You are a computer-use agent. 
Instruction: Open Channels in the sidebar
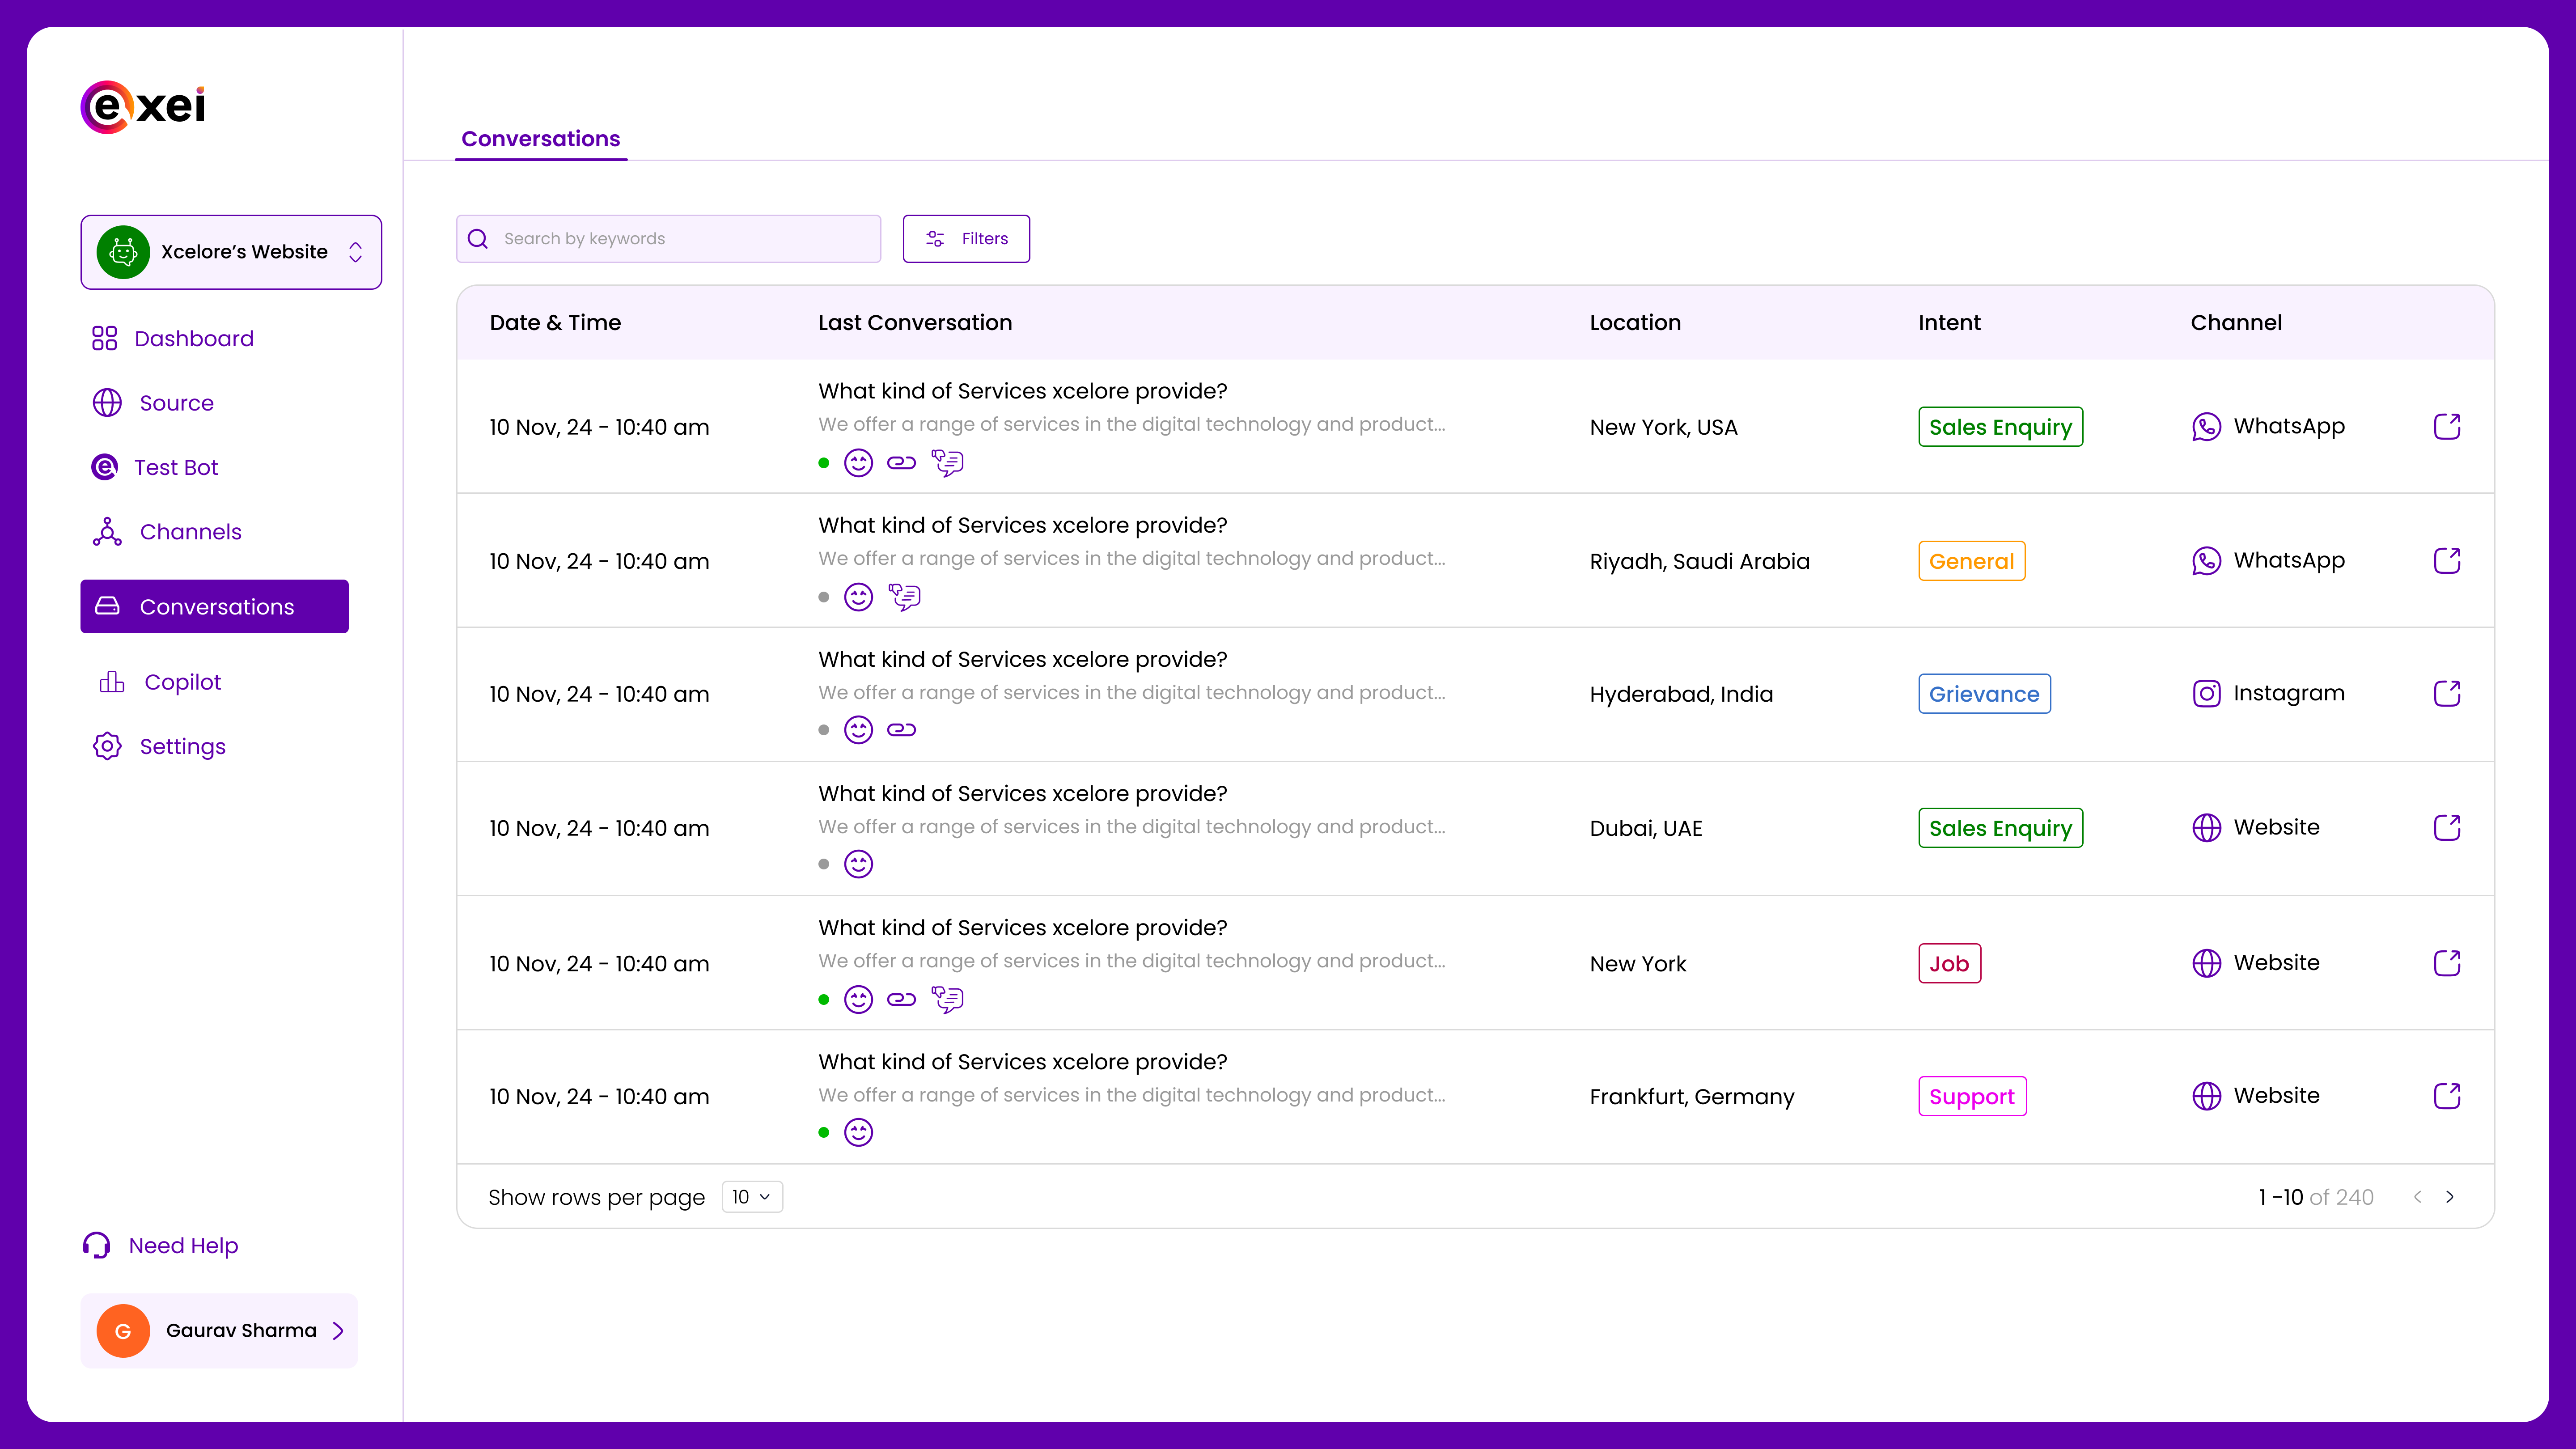(x=166, y=532)
